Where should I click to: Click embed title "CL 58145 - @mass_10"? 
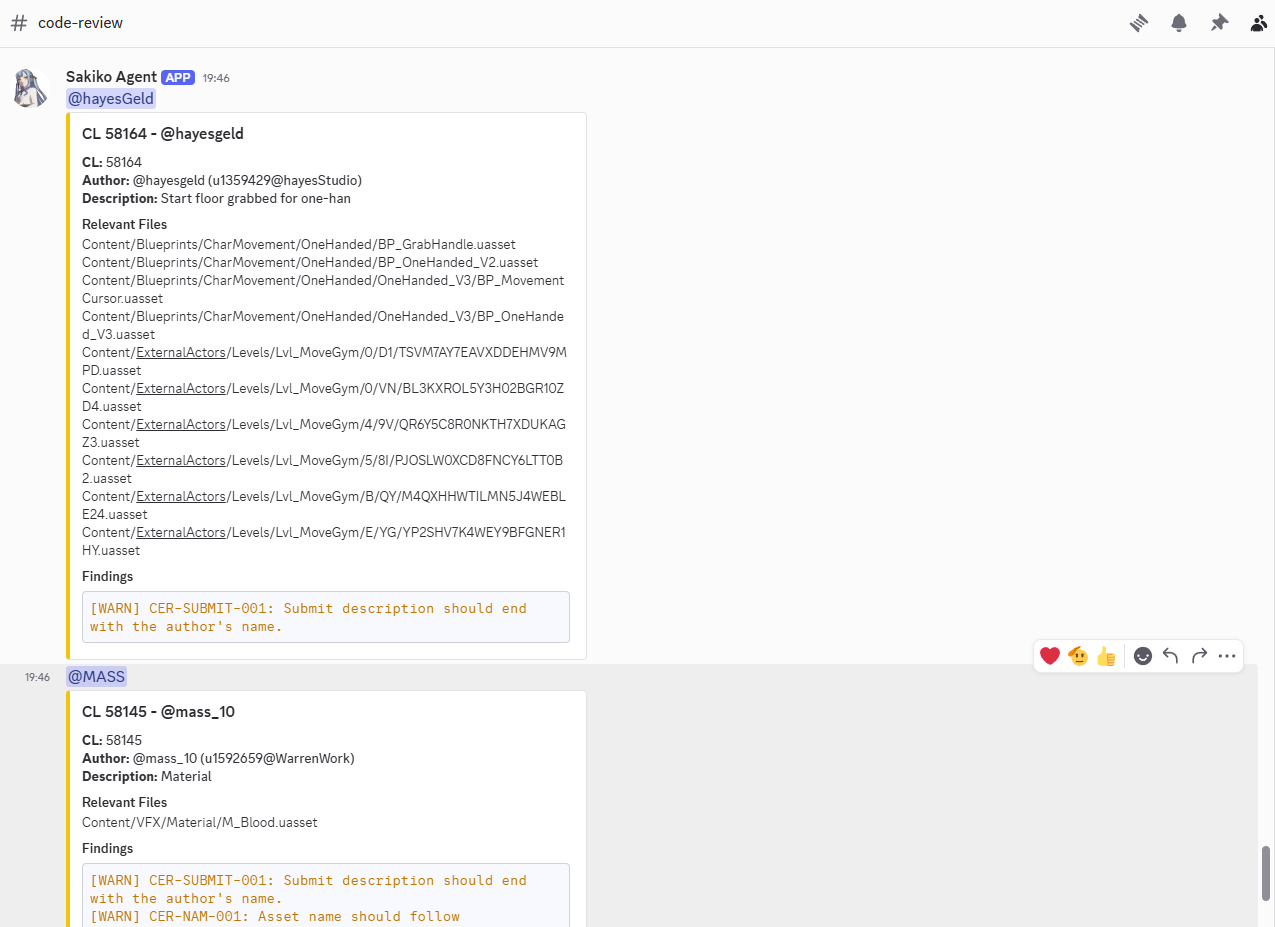click(x=158, y=712)
